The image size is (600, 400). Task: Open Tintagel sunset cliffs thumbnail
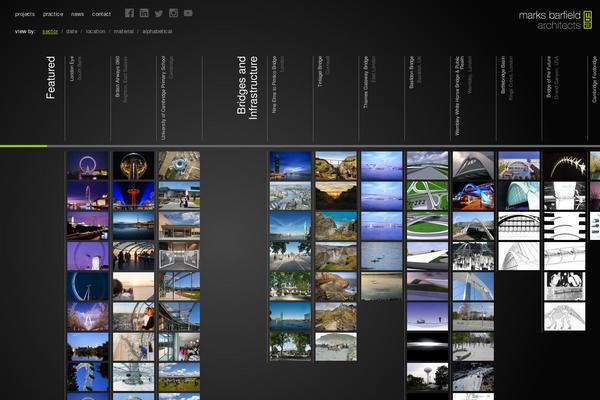[x=336, y=196]
